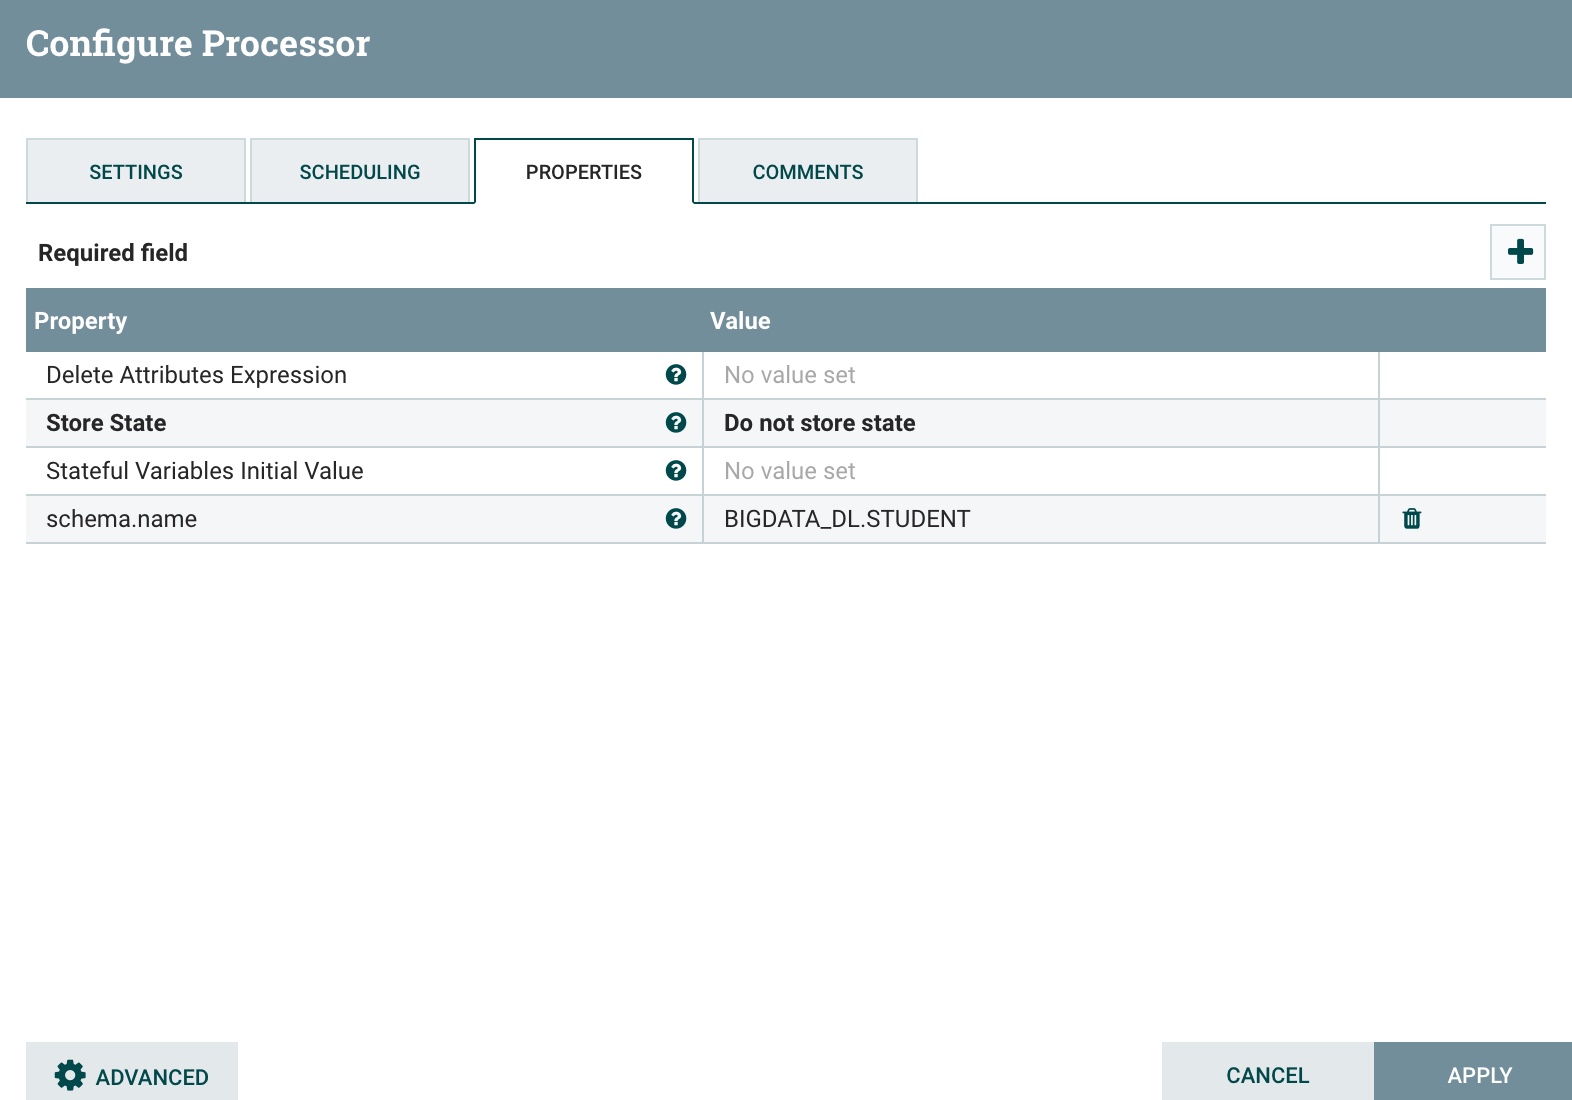
Task: Delete the schema.name property with trash icon
Action: (1411, 518)
